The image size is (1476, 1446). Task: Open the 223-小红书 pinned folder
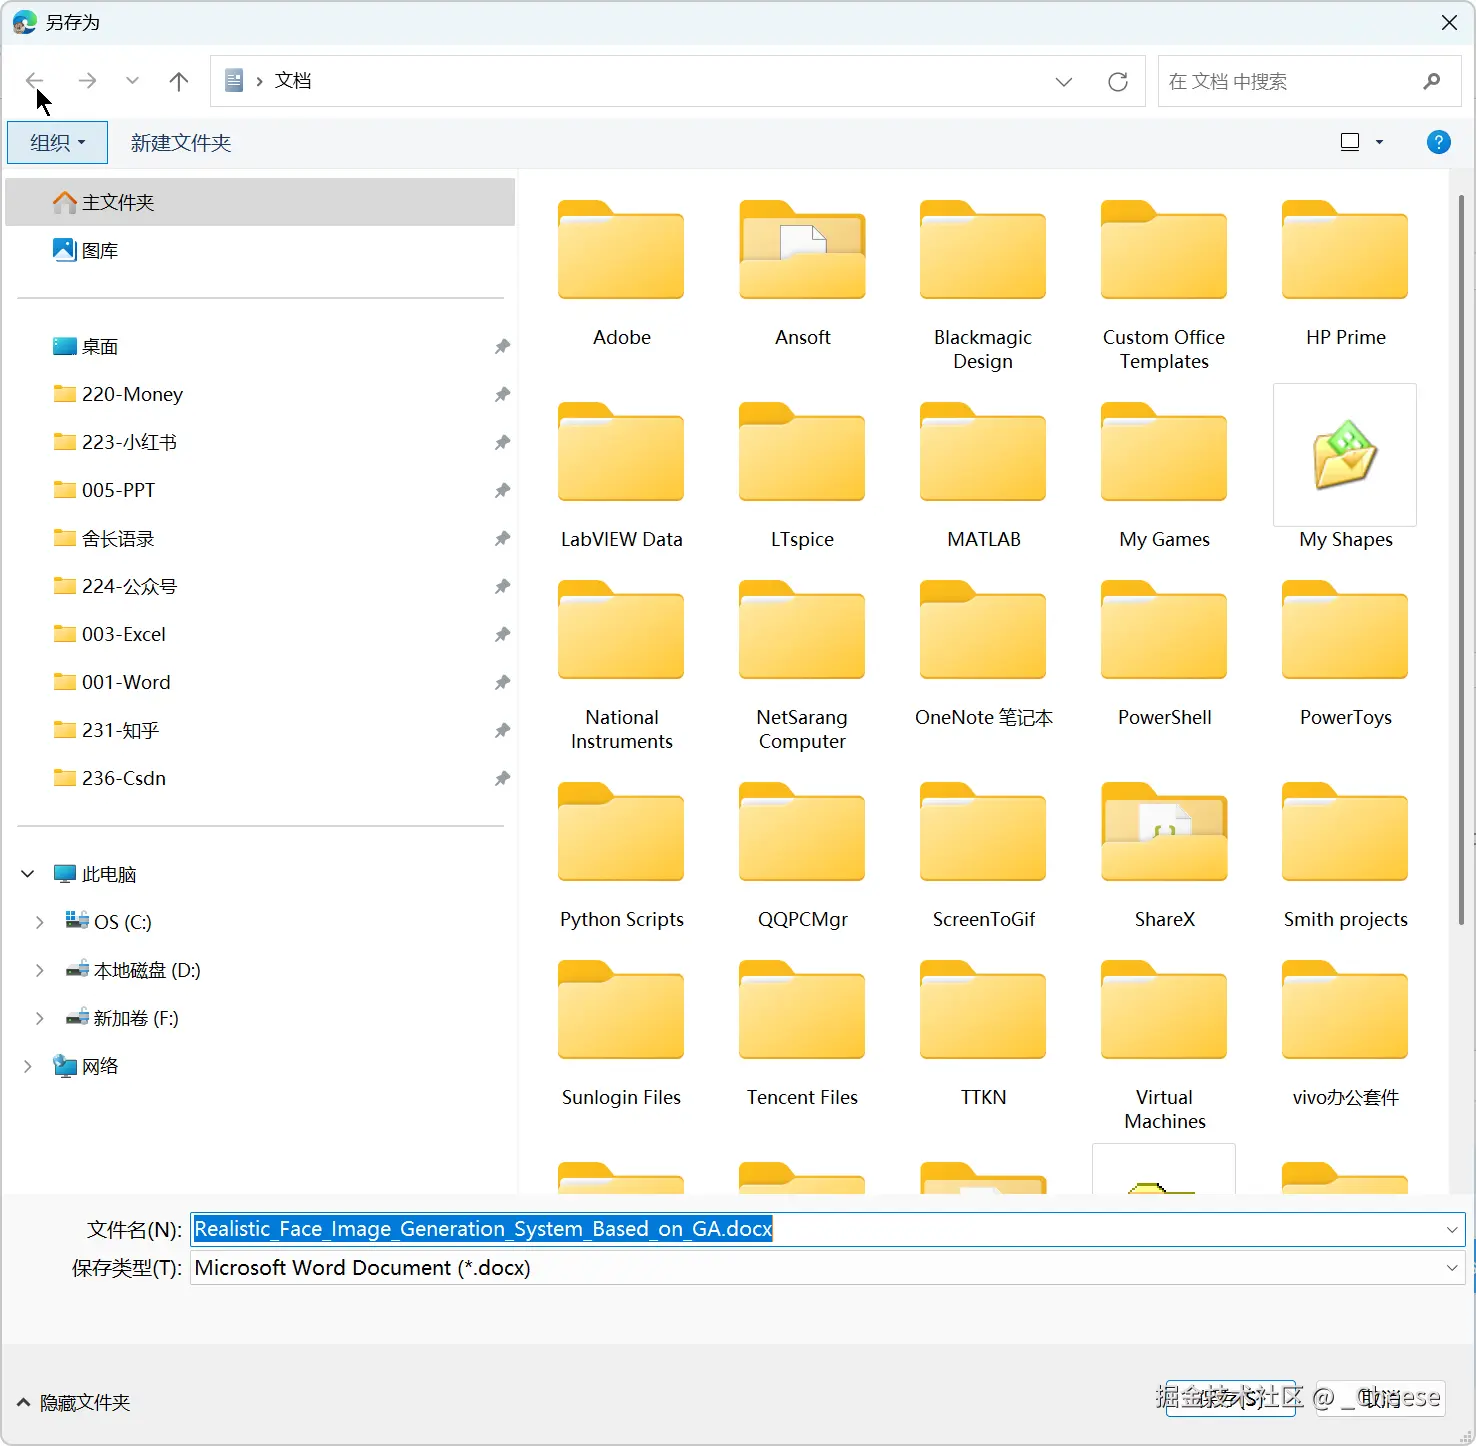point(260,442)
